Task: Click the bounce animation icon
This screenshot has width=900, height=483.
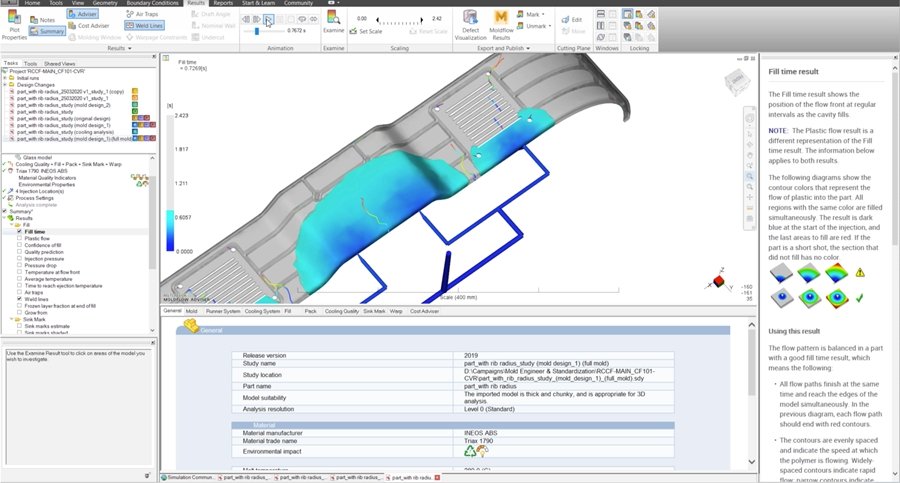Action: pyautogui.click(x=313, y=19)
